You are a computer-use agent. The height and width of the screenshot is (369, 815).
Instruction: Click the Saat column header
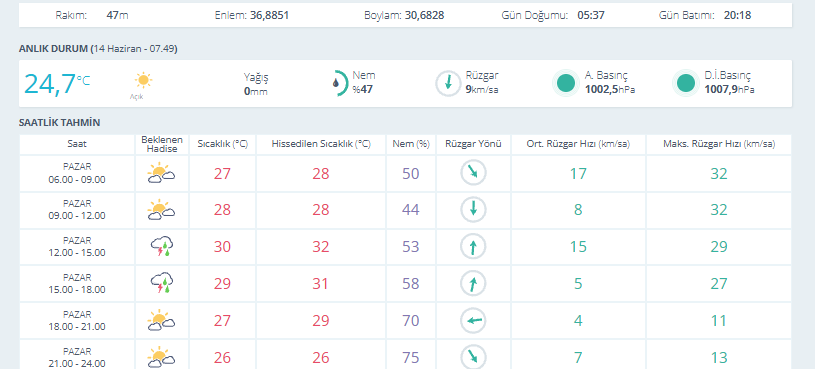click(77, 144)
